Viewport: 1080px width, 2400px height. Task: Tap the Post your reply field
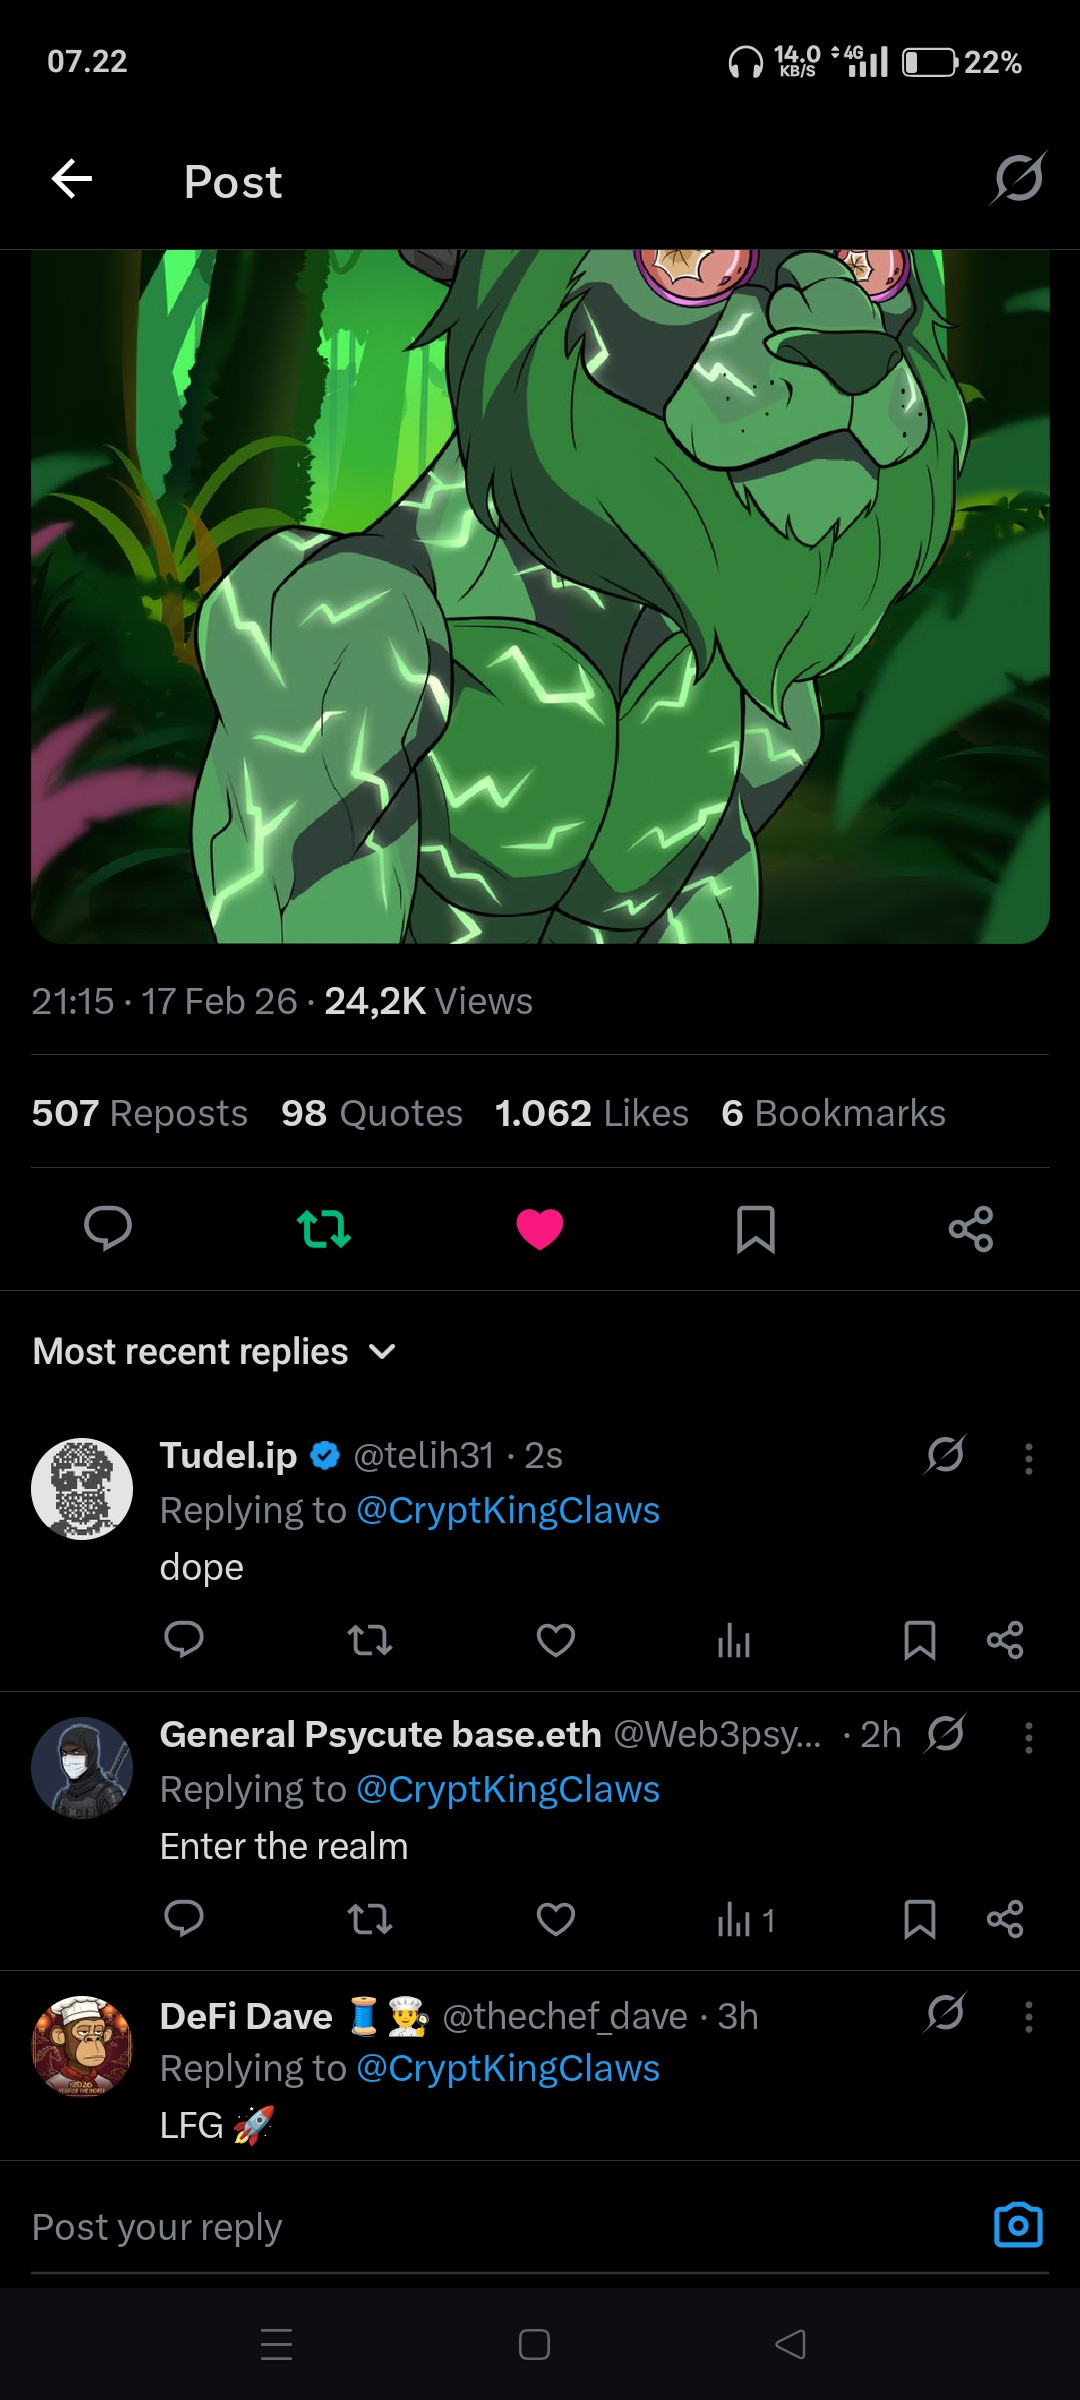500,2227
